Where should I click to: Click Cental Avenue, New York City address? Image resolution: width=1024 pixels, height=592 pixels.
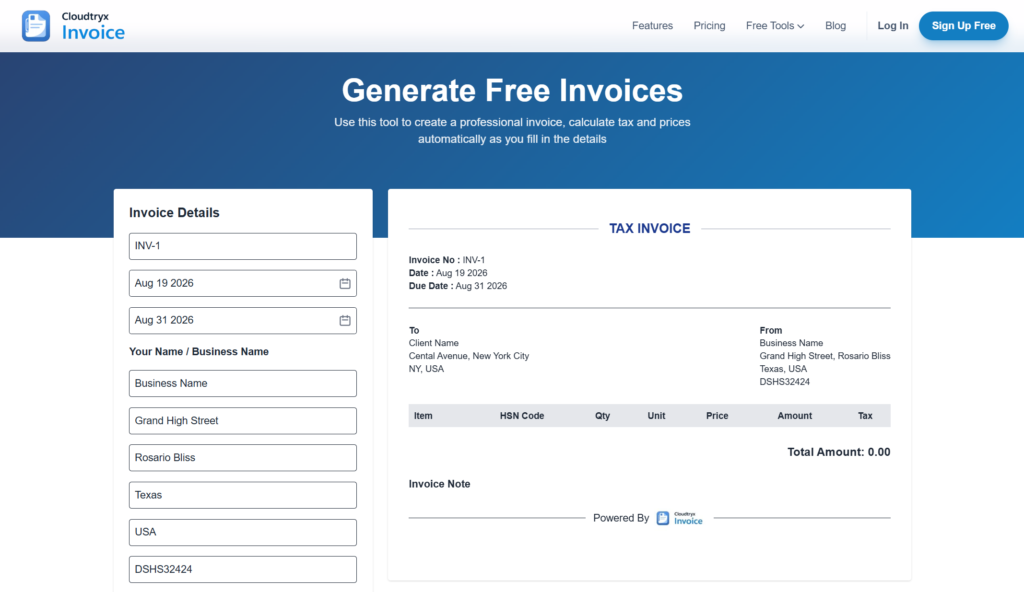(469, 356)
